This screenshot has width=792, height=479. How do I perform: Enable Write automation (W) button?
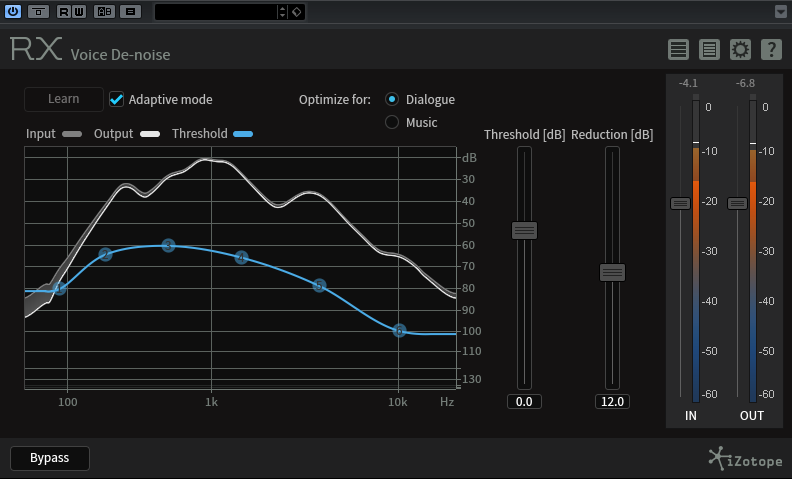click(79, 11)
